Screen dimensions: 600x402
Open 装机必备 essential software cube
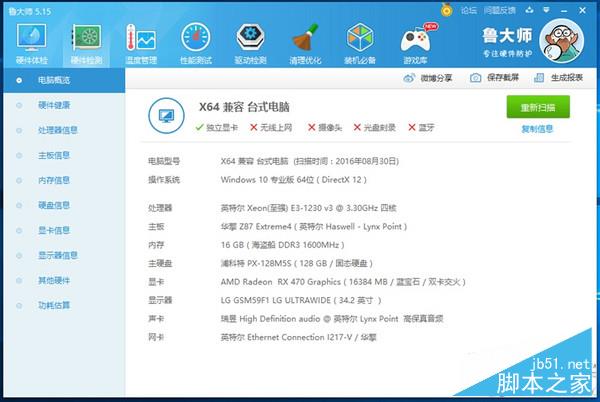(x=360, y=44)
